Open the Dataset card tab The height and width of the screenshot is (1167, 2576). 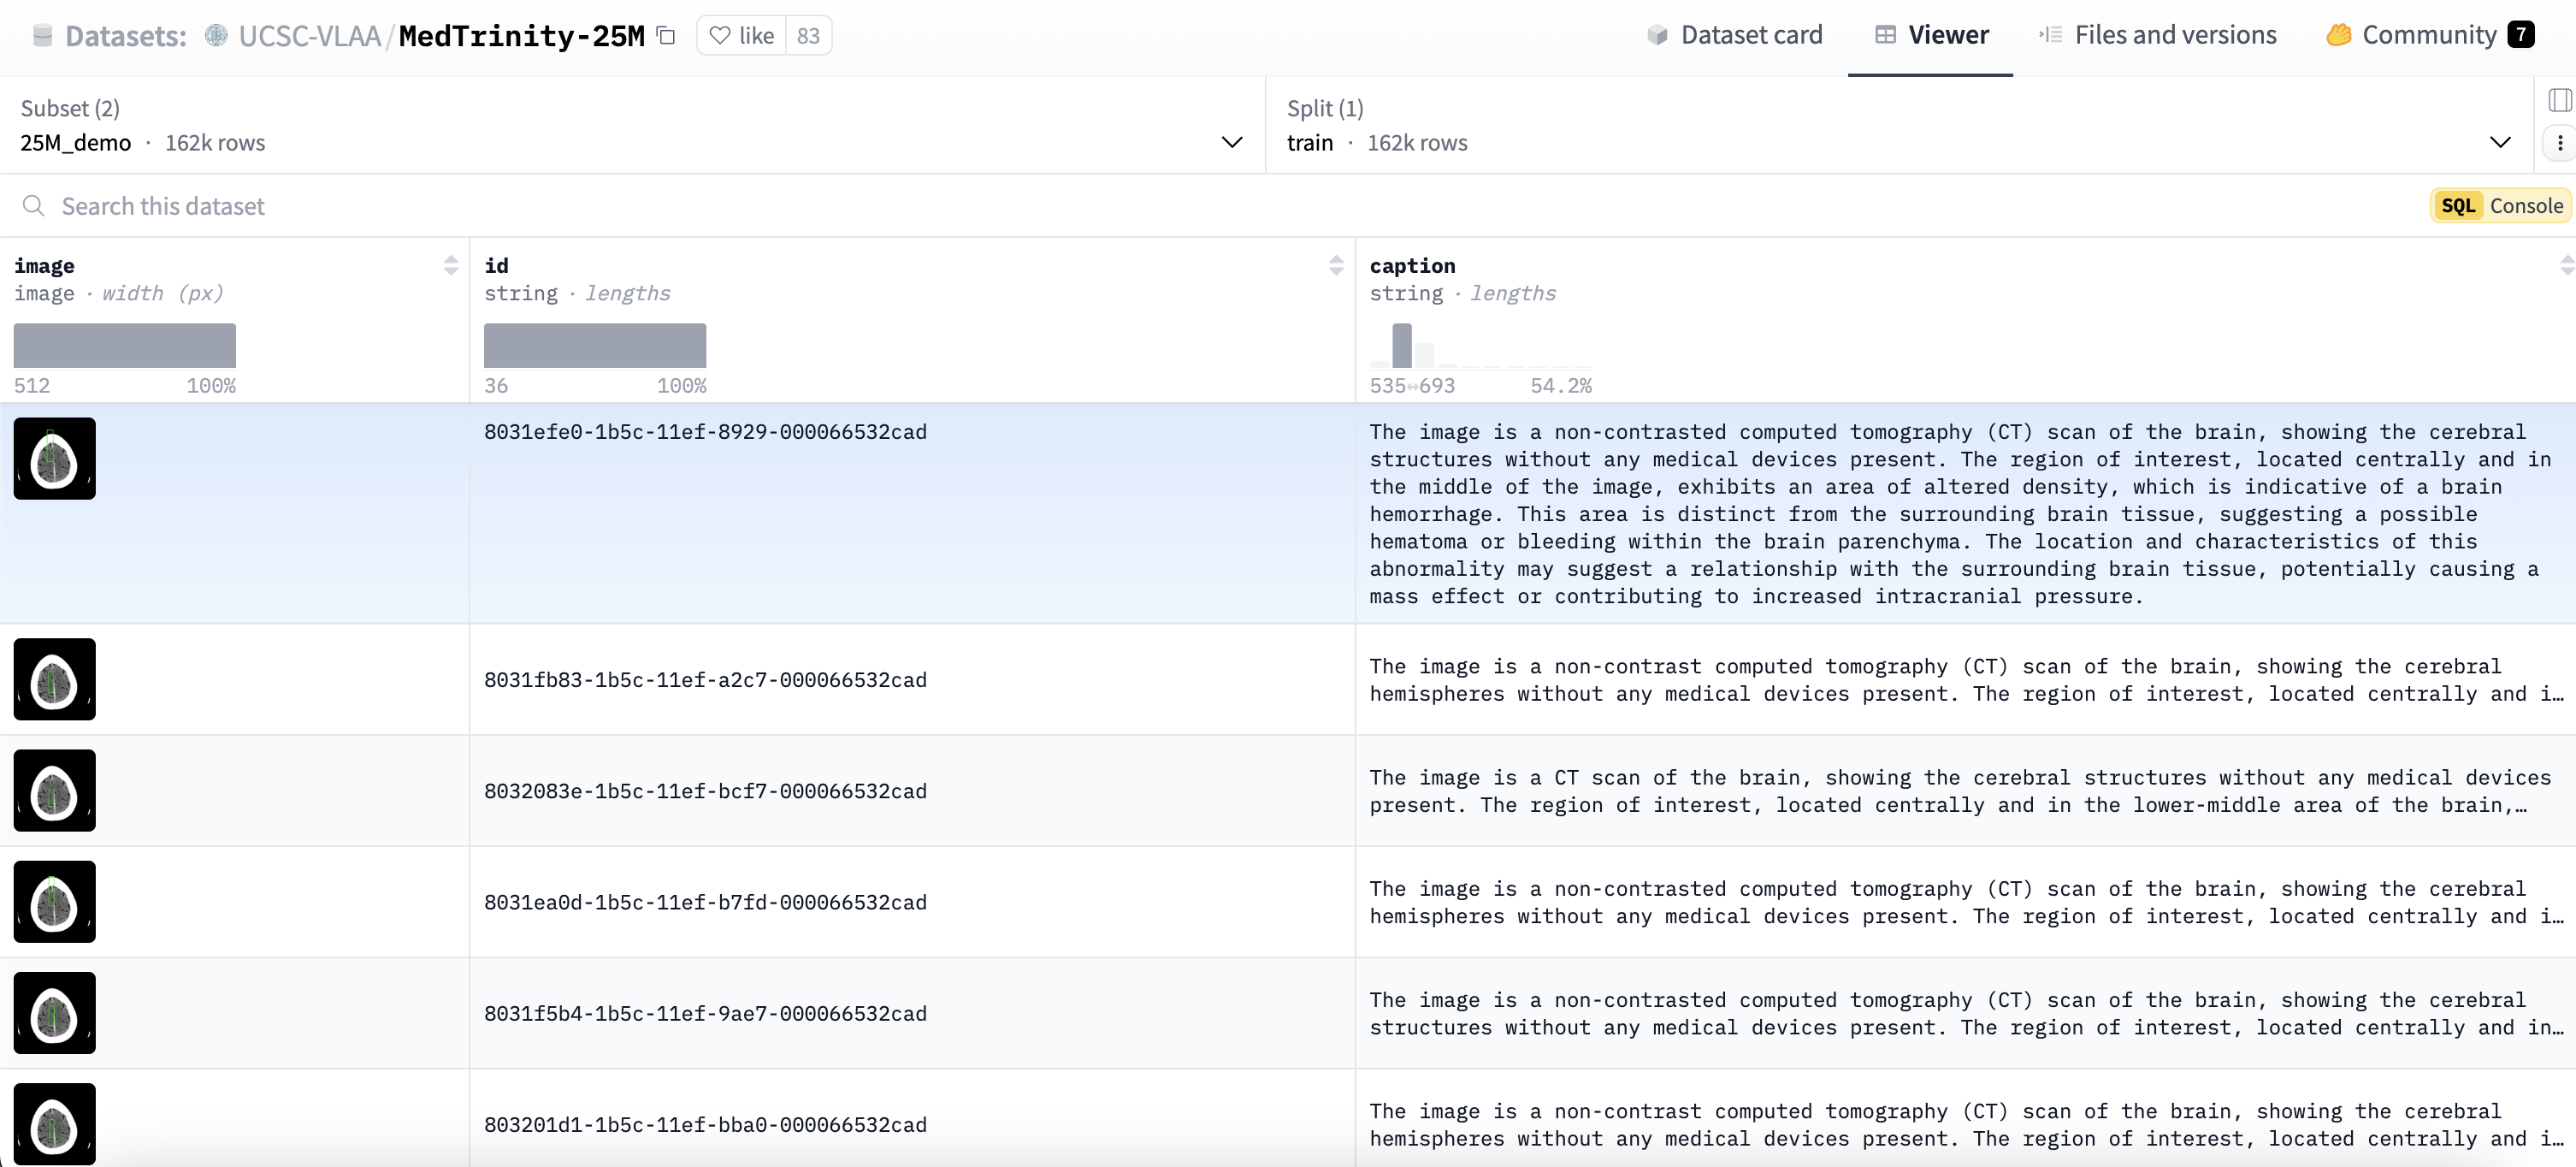pos(1735,36)
